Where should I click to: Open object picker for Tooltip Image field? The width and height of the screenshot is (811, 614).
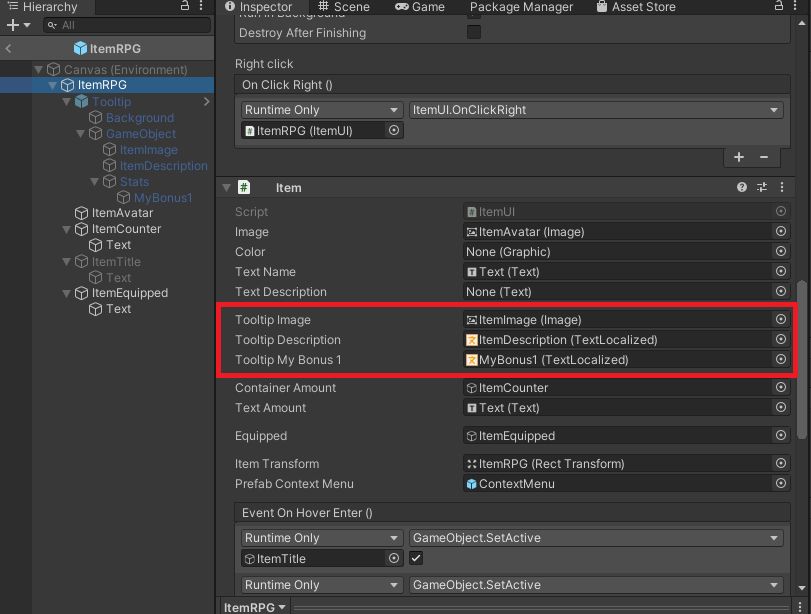[x=781, y=319]
